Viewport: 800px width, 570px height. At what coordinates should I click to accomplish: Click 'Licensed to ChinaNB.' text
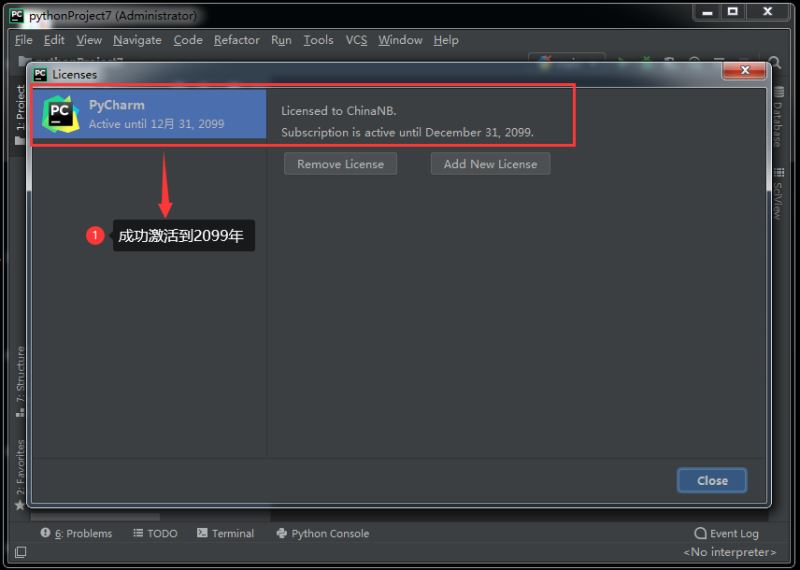(339, 111)
